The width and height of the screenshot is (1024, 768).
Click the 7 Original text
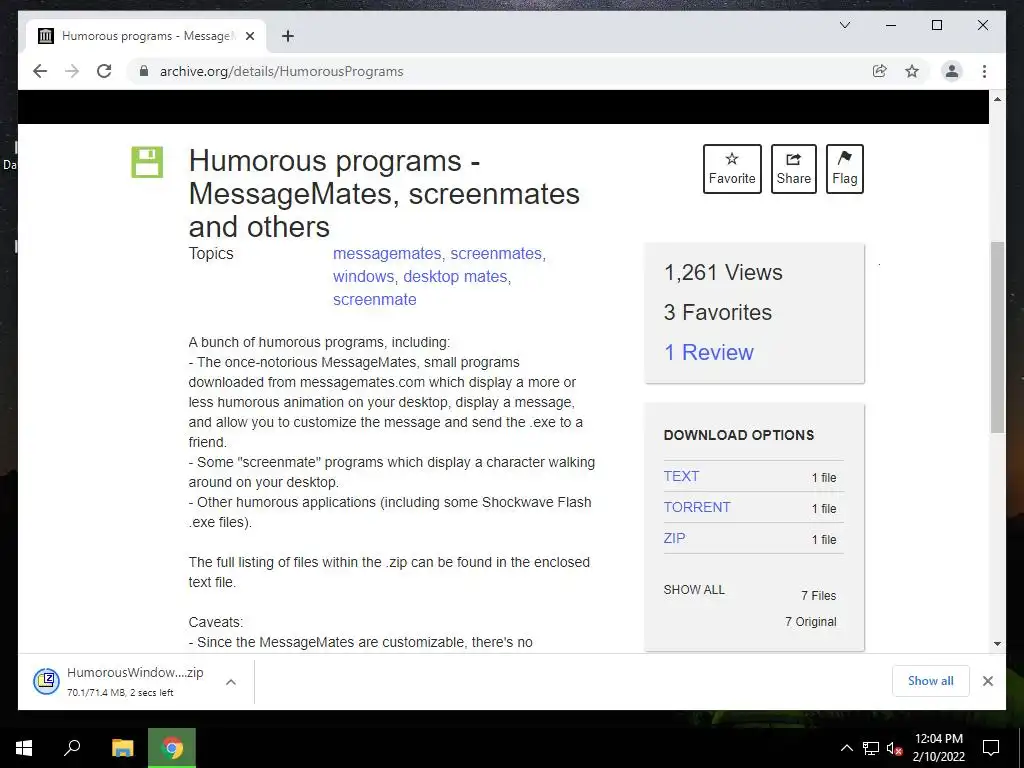coord(810,622)
